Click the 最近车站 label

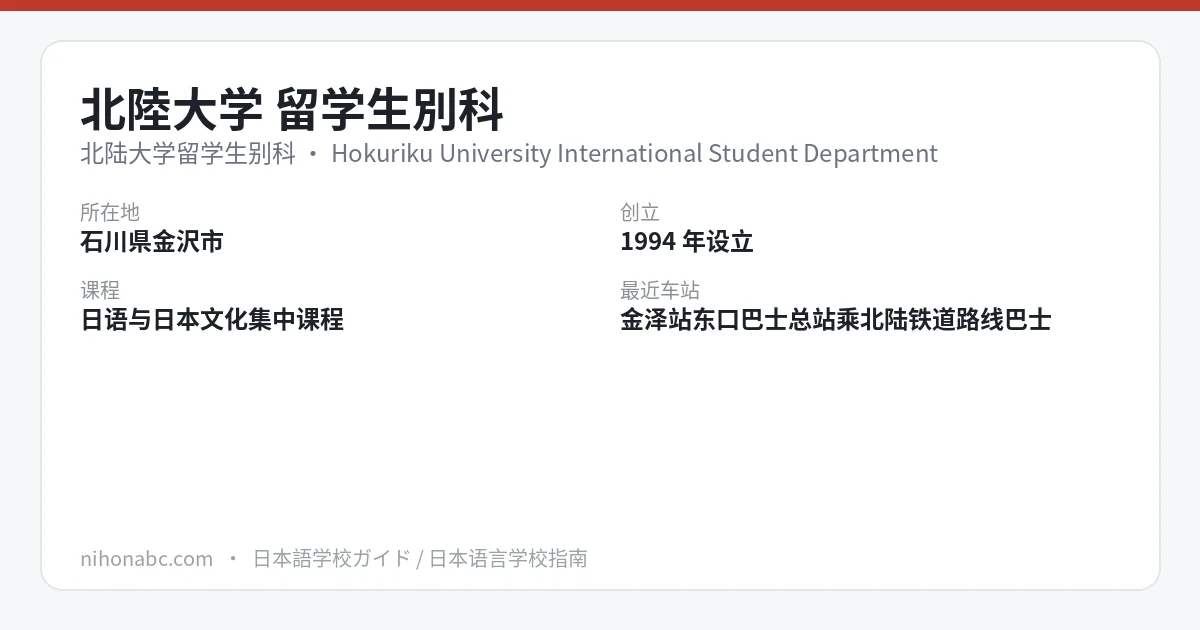click(x=660, y=290)
